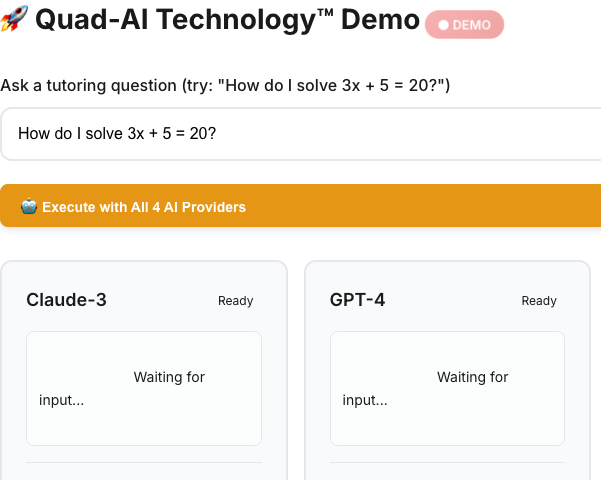Click the white dot in the DEMO badge
601x480 pixels.
tap(443, 26)
